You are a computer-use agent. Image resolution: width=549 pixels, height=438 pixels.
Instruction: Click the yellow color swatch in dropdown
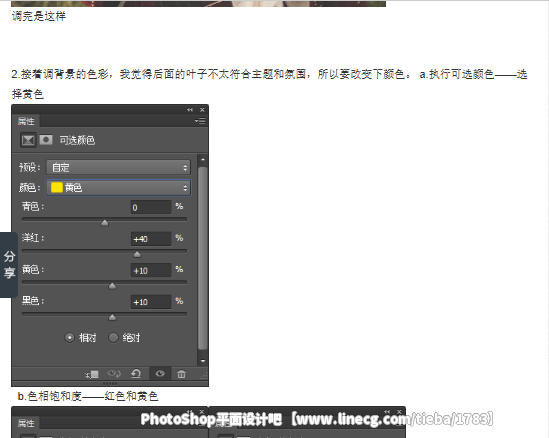(x=56, y=188)
